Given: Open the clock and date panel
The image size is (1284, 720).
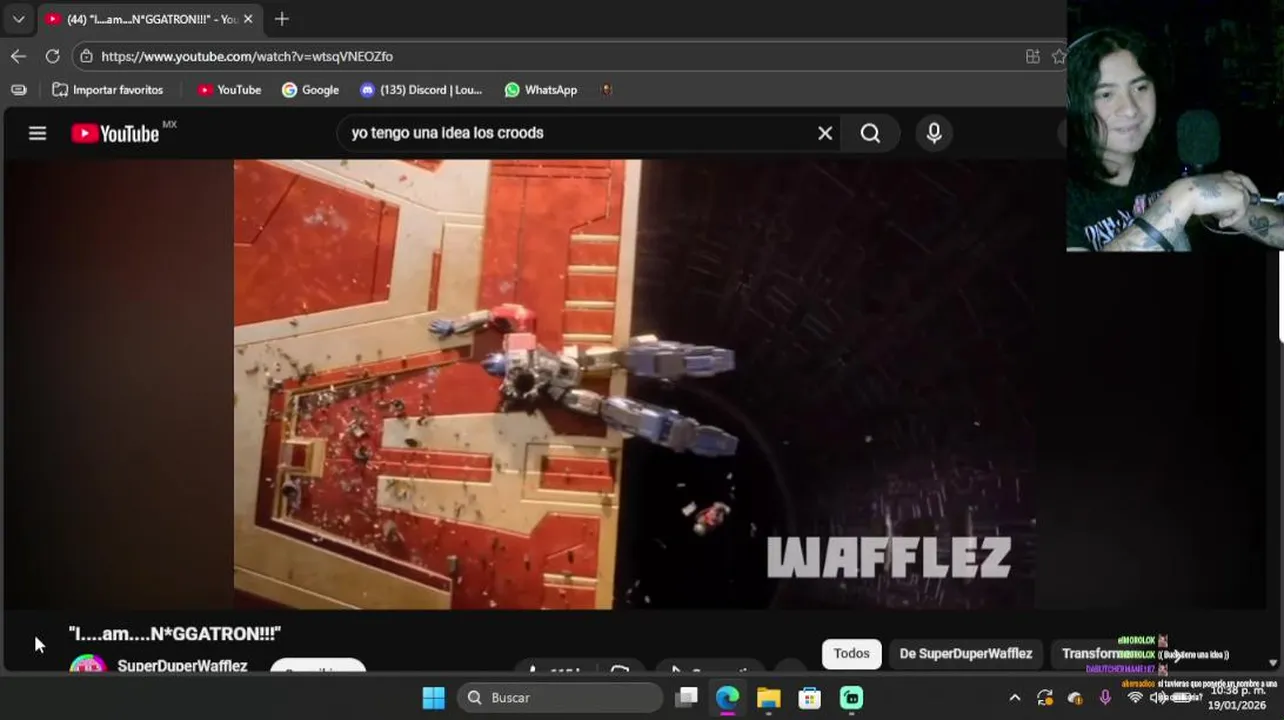Looking at the screenshot, I should click(x=1238, y=698).
